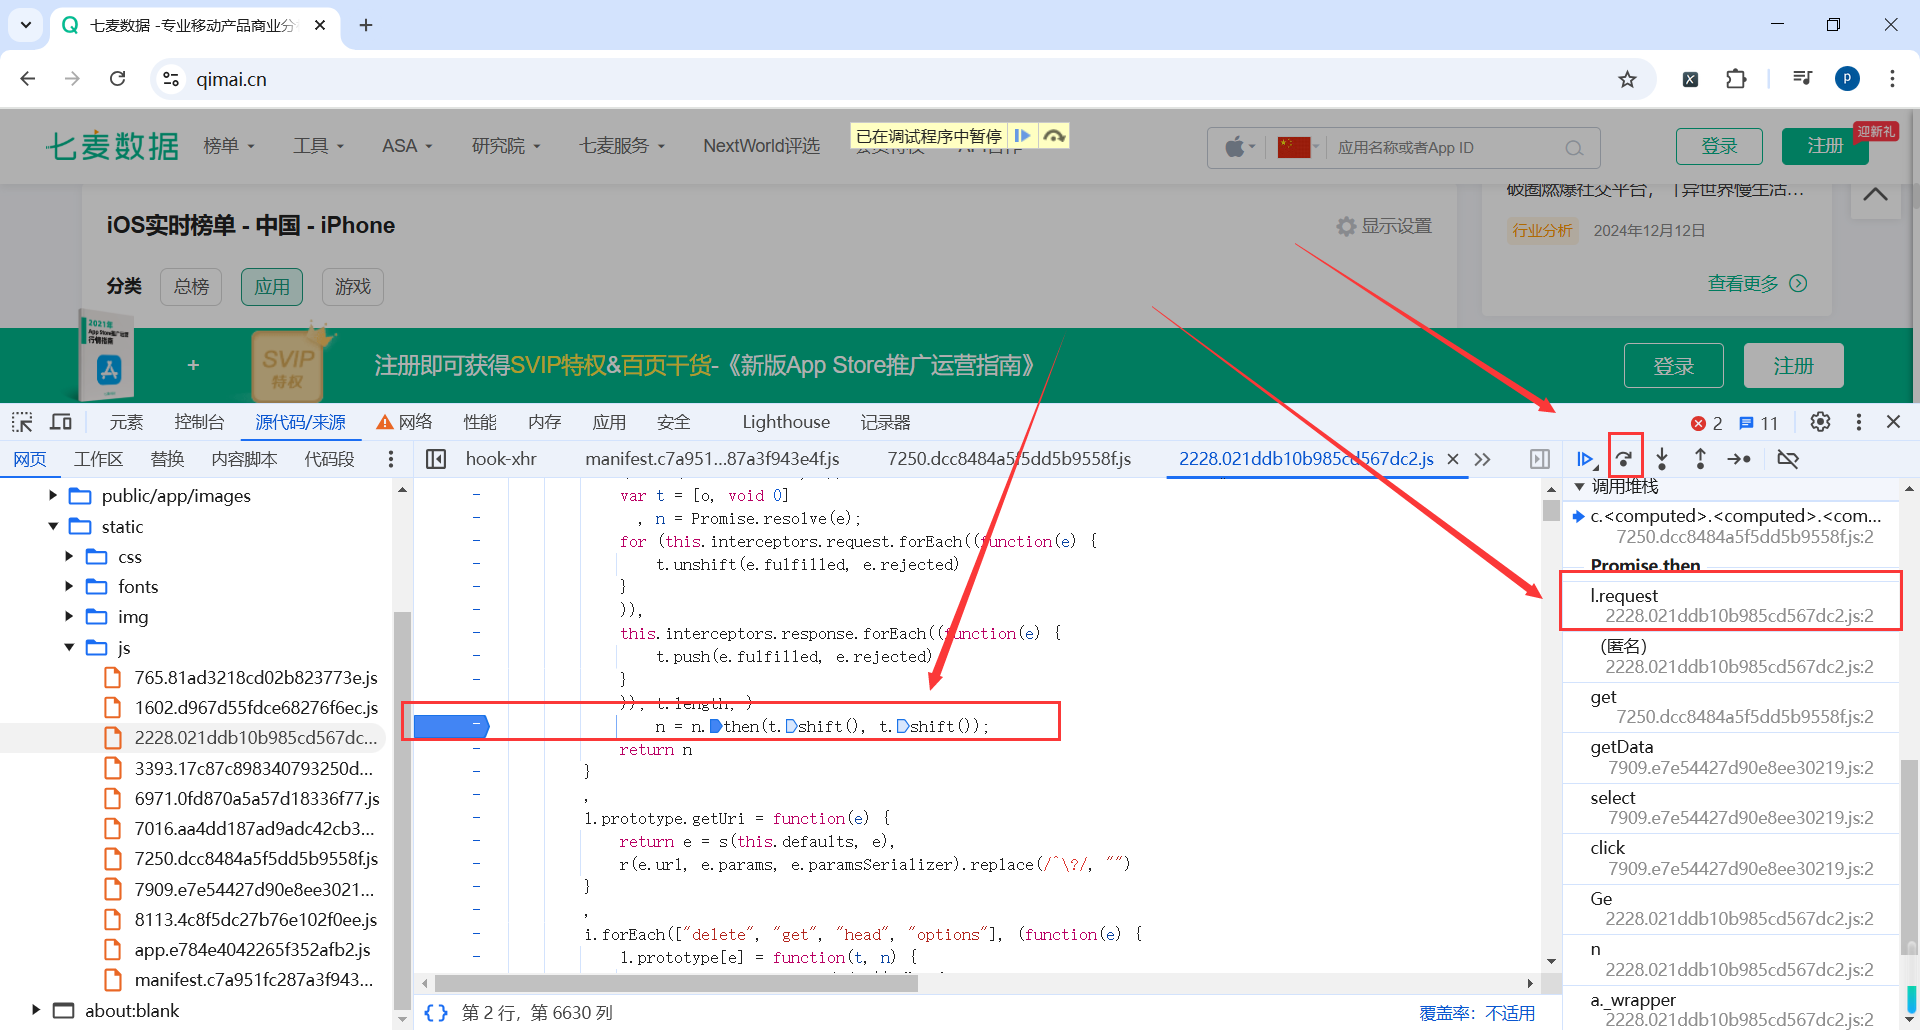Deactivate breakpoints icon

[x=1788, y=459]
